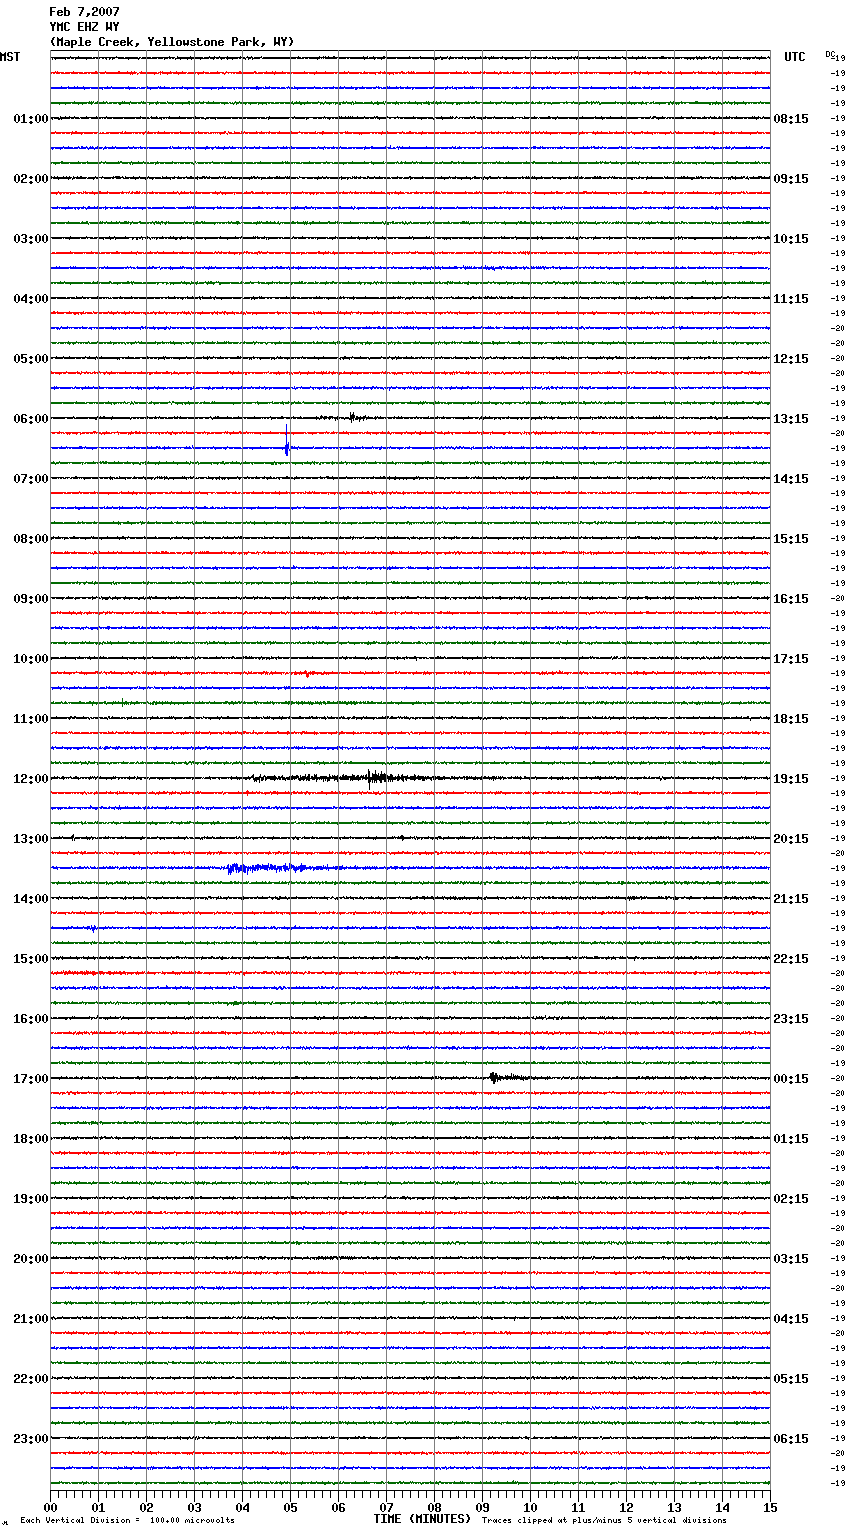Click the 13:15 UTC time label

791,419
